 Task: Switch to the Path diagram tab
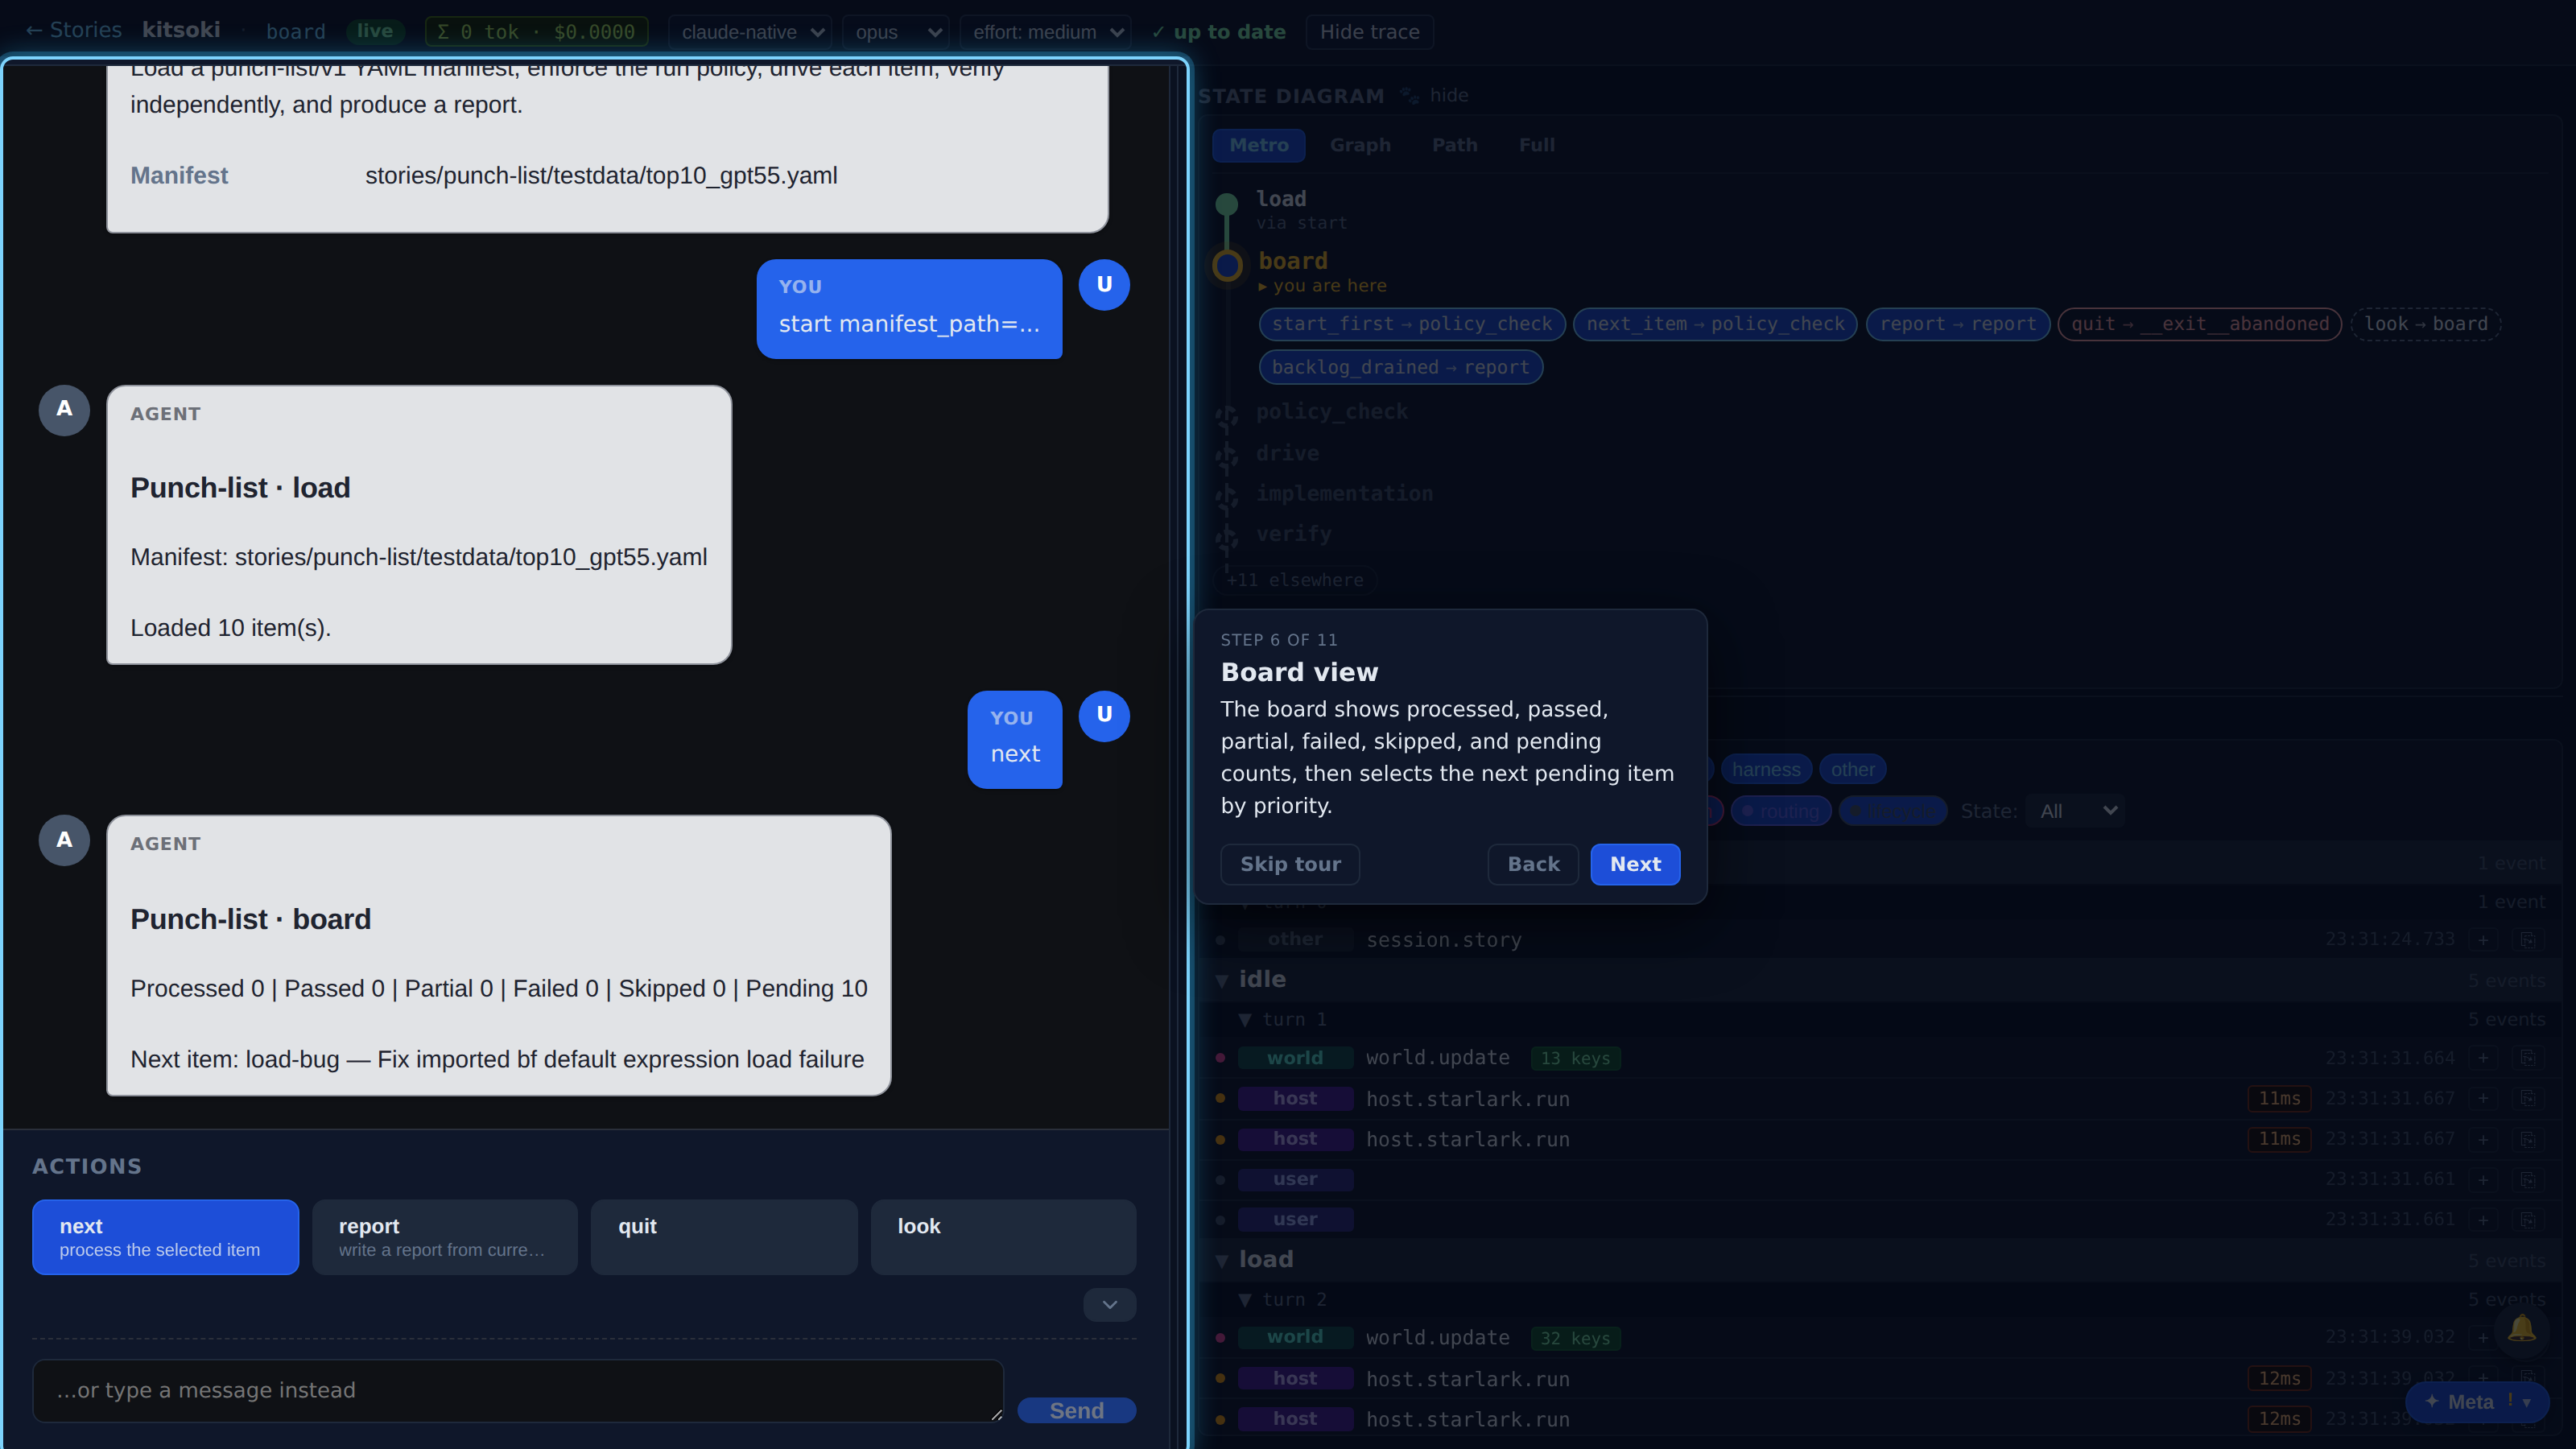pos(1454,145)
